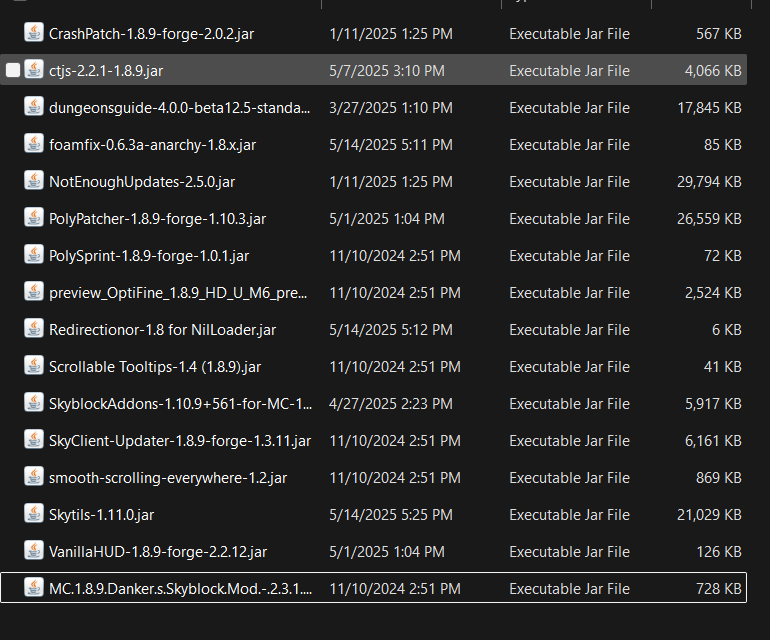Click the 2,524 KB size value
The height and width of the screenshot is (640, 770).
(x=713, y=293)
